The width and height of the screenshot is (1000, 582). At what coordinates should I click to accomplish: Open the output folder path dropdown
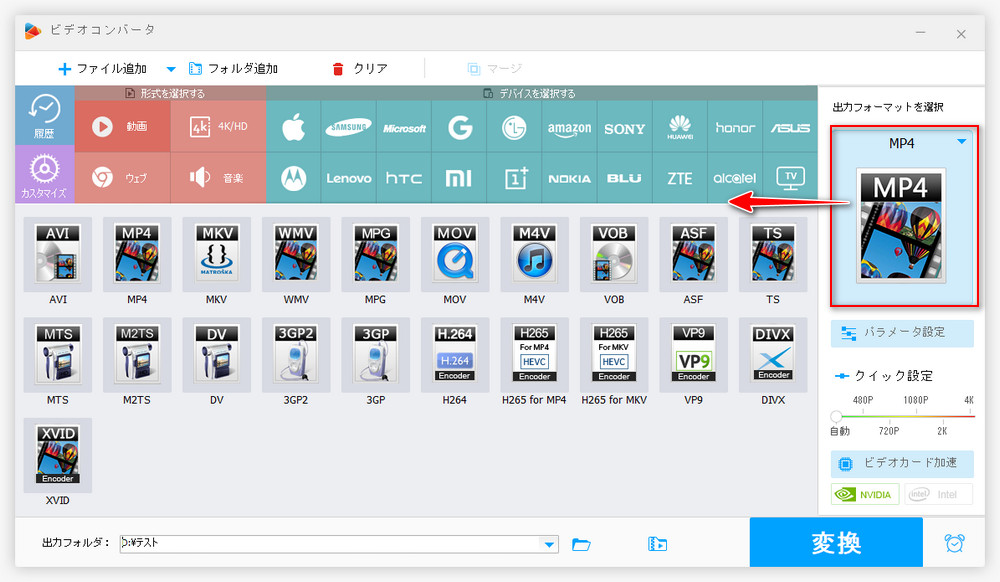[x=548, y=544]
